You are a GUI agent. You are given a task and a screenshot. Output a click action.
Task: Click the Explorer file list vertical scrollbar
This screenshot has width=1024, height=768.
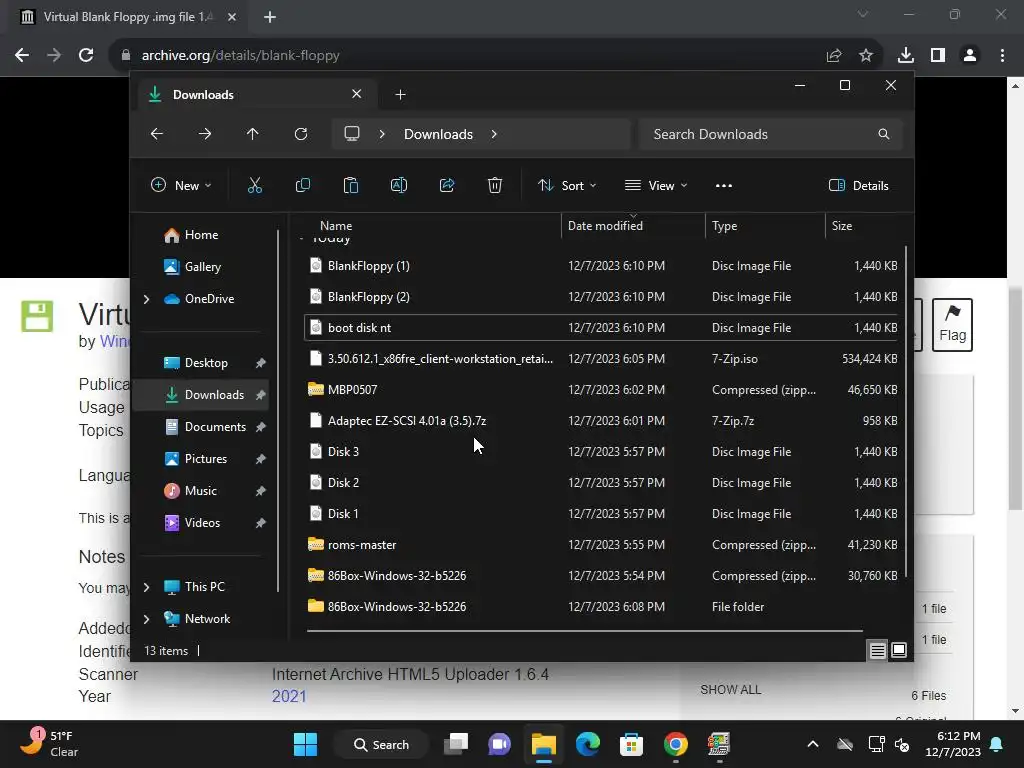906,411
